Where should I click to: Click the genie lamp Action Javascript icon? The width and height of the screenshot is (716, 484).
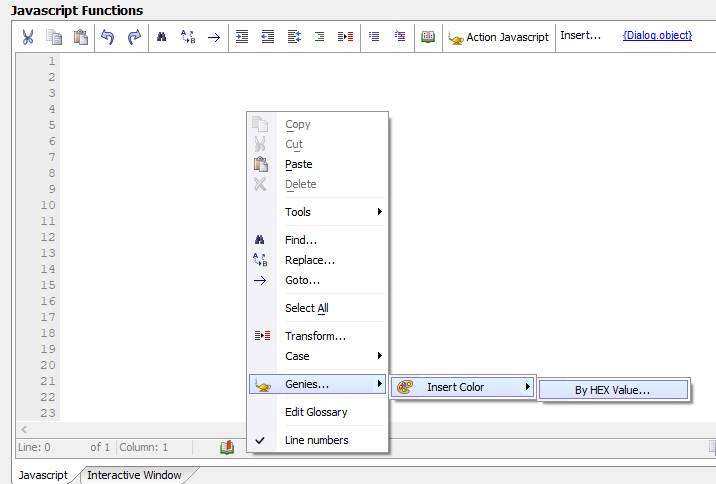click(456, 38)
